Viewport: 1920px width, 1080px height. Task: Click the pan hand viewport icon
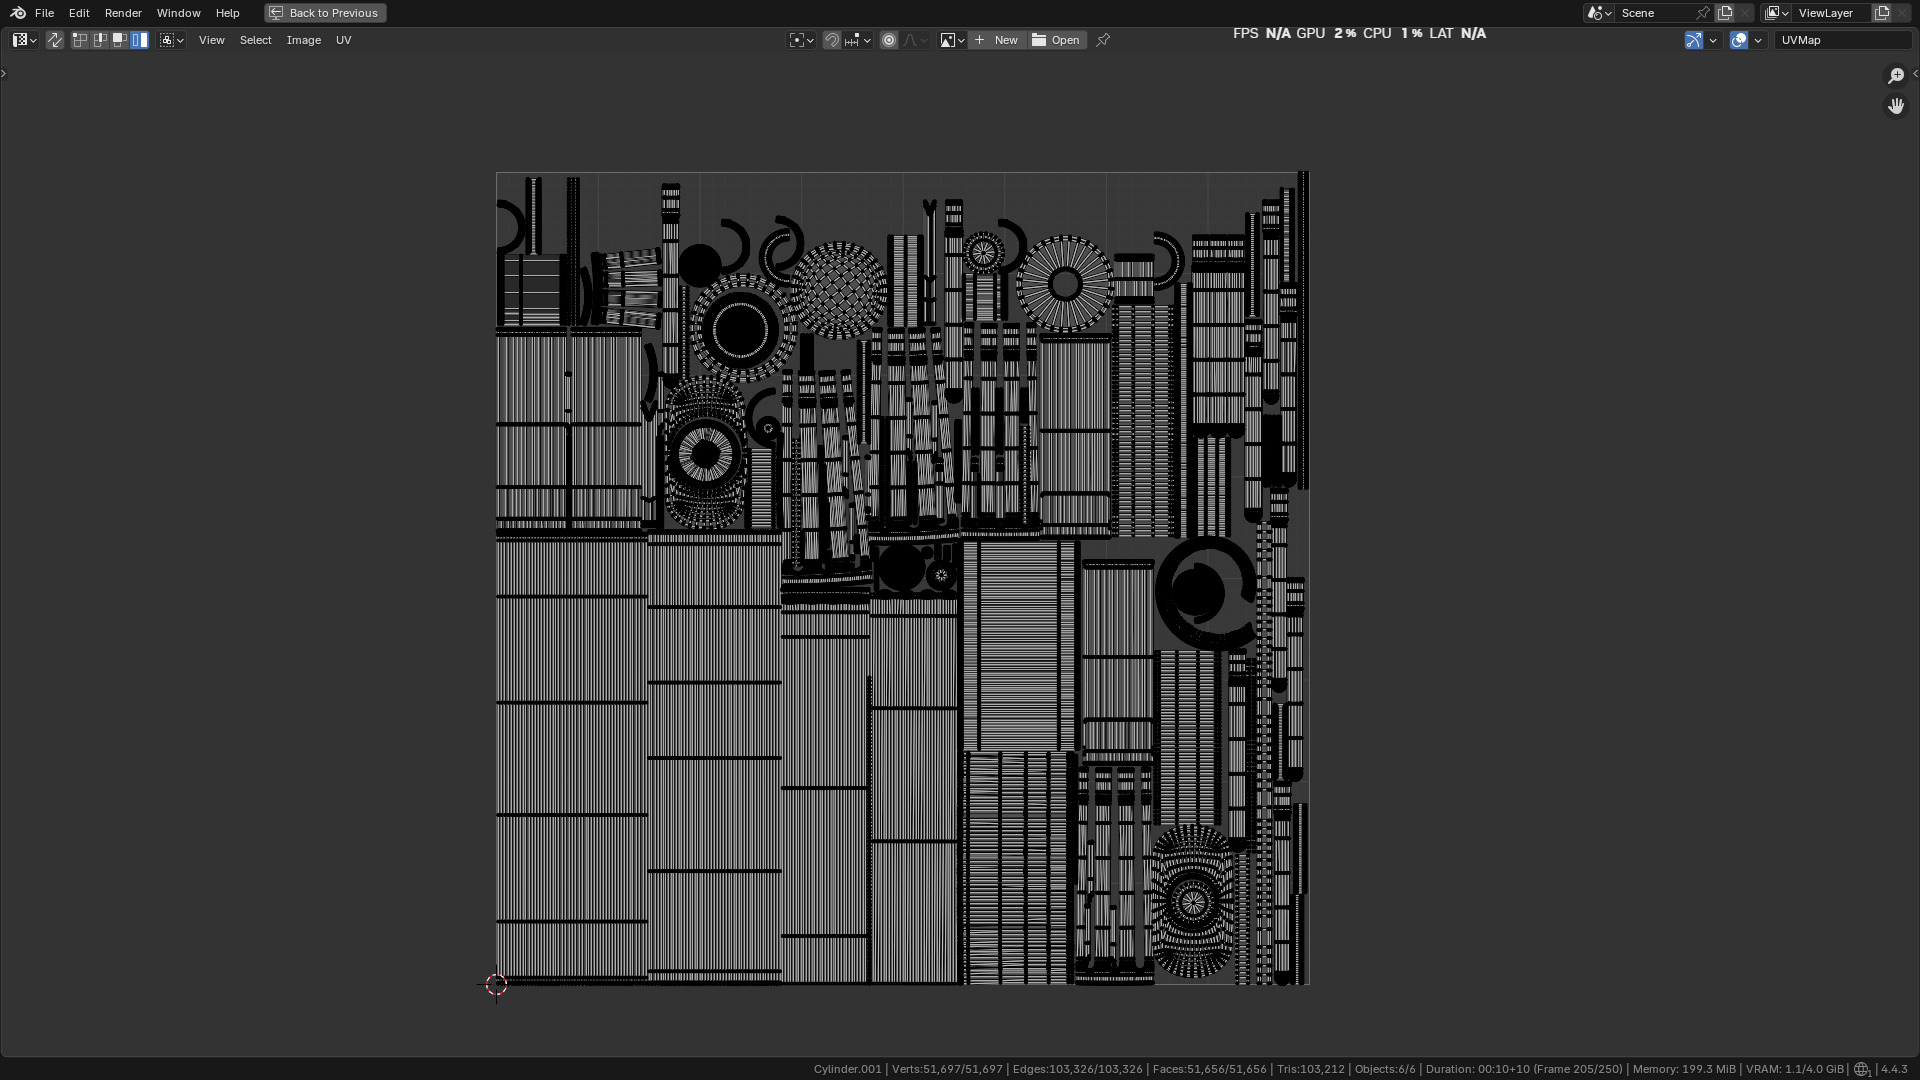coord(1895,106)
